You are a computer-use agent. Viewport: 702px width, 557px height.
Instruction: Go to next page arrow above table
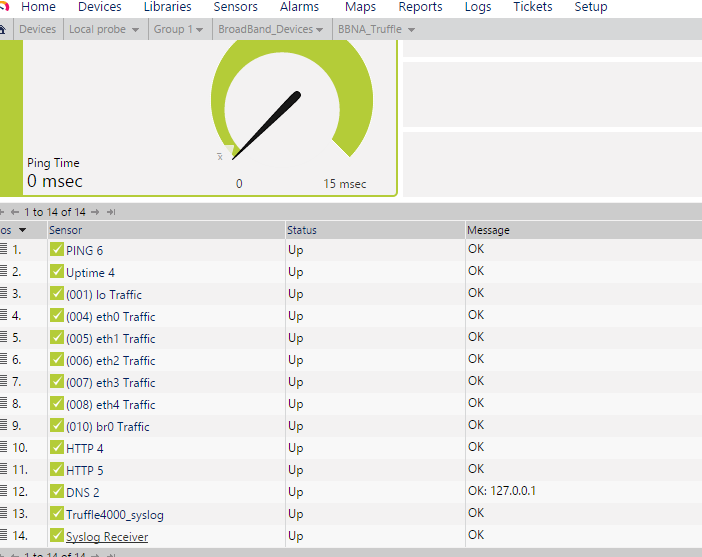pos(95,212)
